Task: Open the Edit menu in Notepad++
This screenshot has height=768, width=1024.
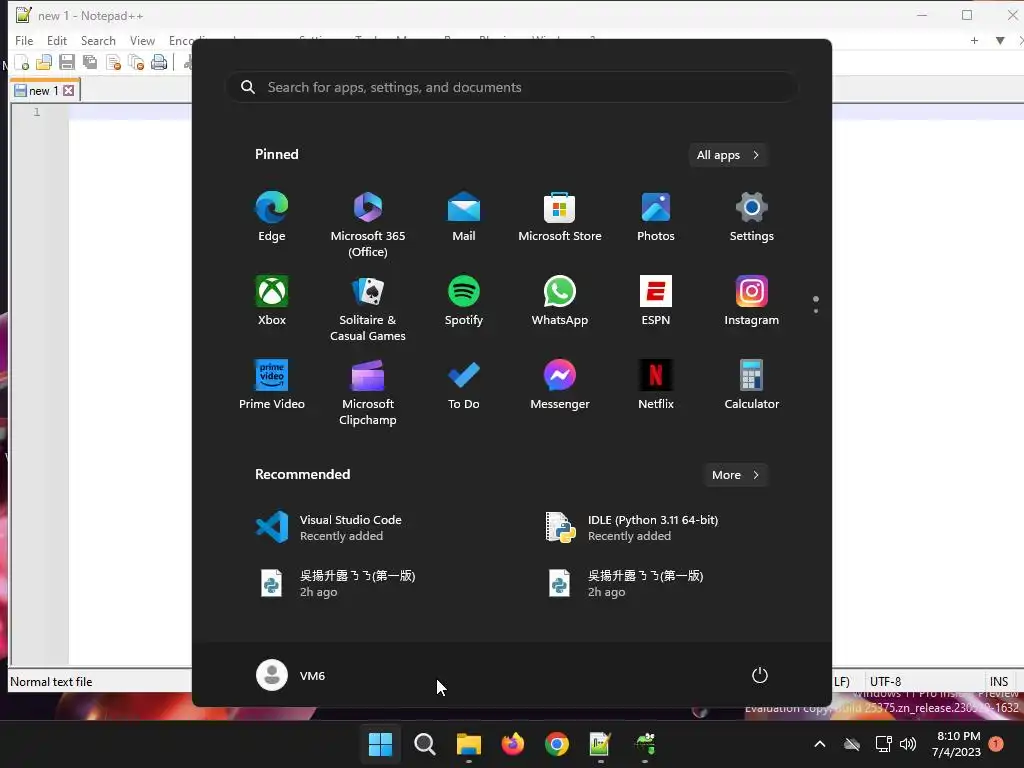Action: 57,40
